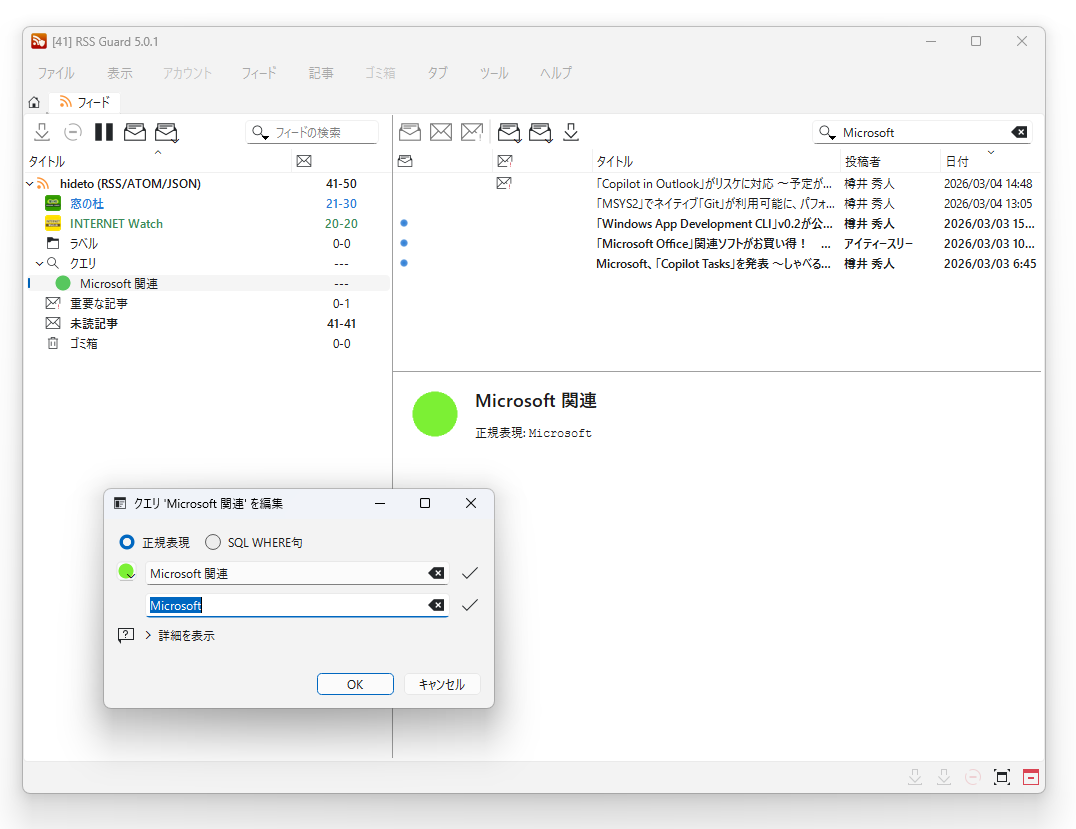The image size is (1076, 829).
Task: Open the 表示 menu
Action: pos(119,73)
